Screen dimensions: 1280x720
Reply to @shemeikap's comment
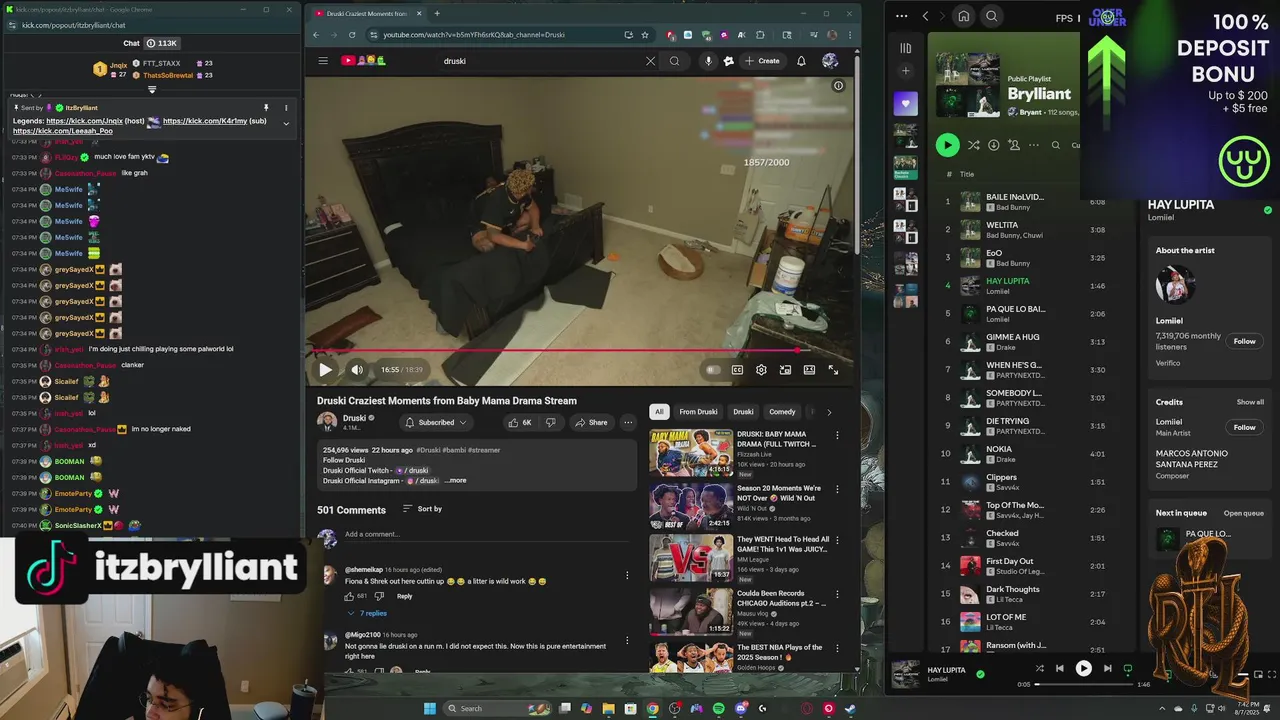pos(404,596)
